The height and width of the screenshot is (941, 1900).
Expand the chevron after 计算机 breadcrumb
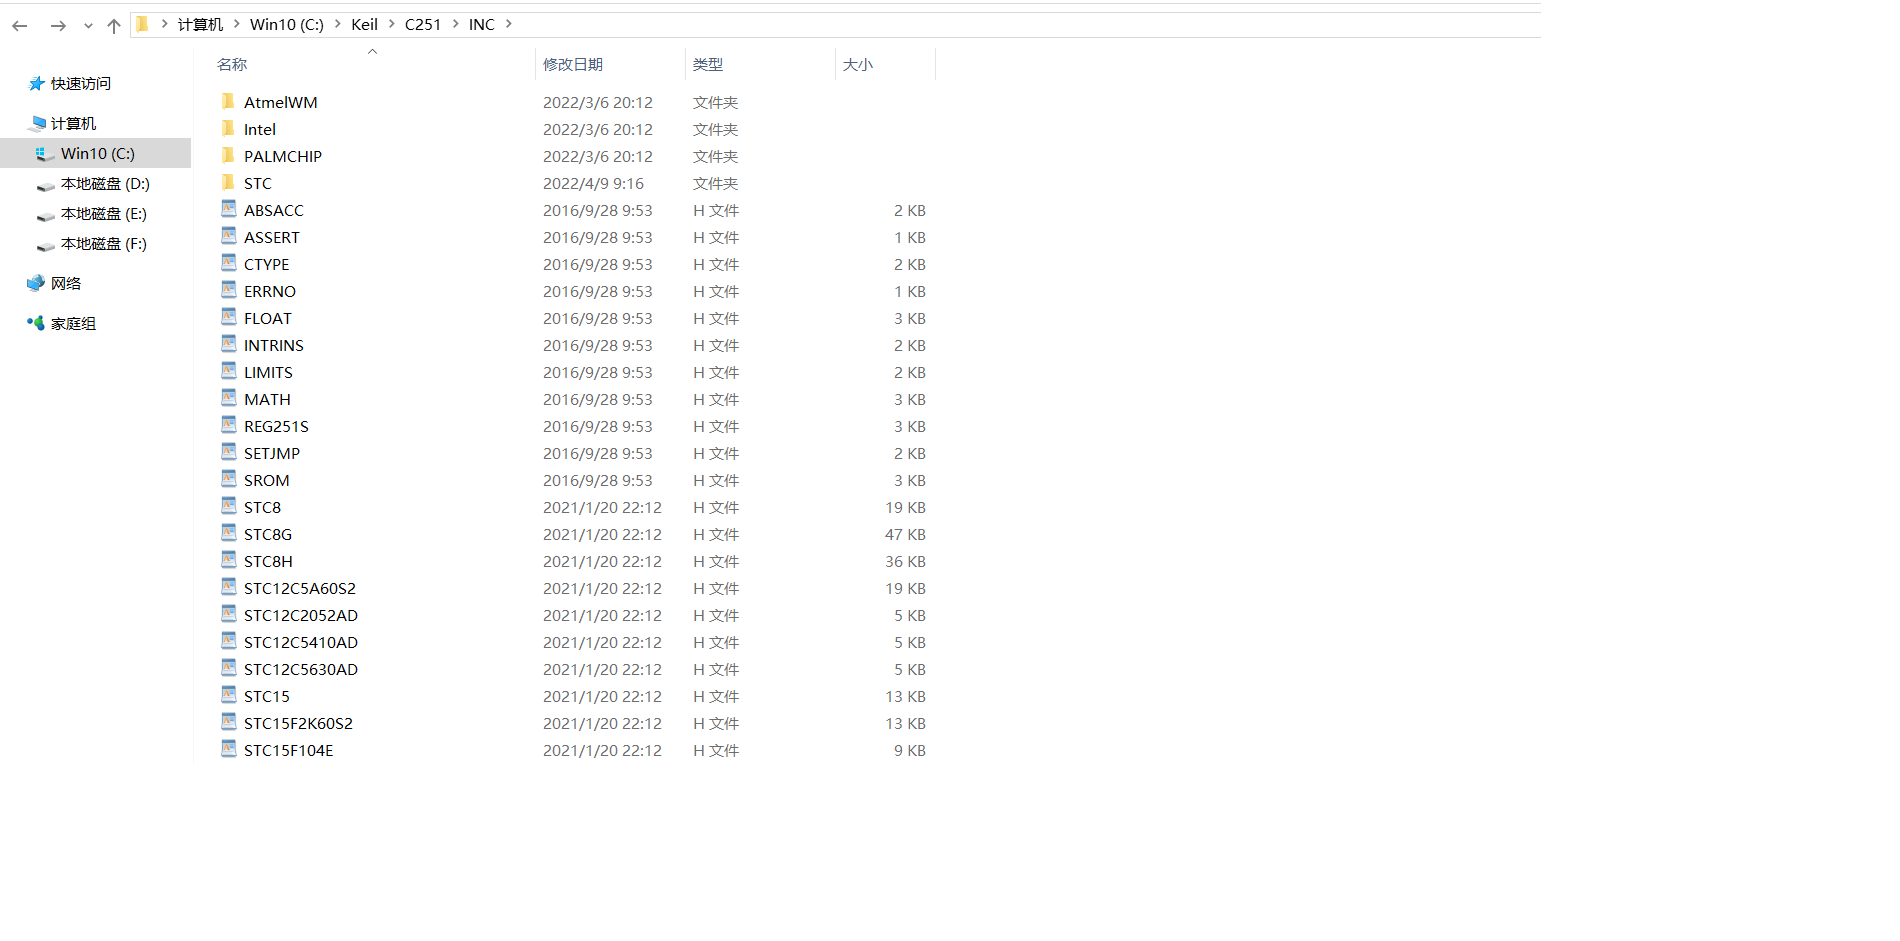click(x=237, y=24)
